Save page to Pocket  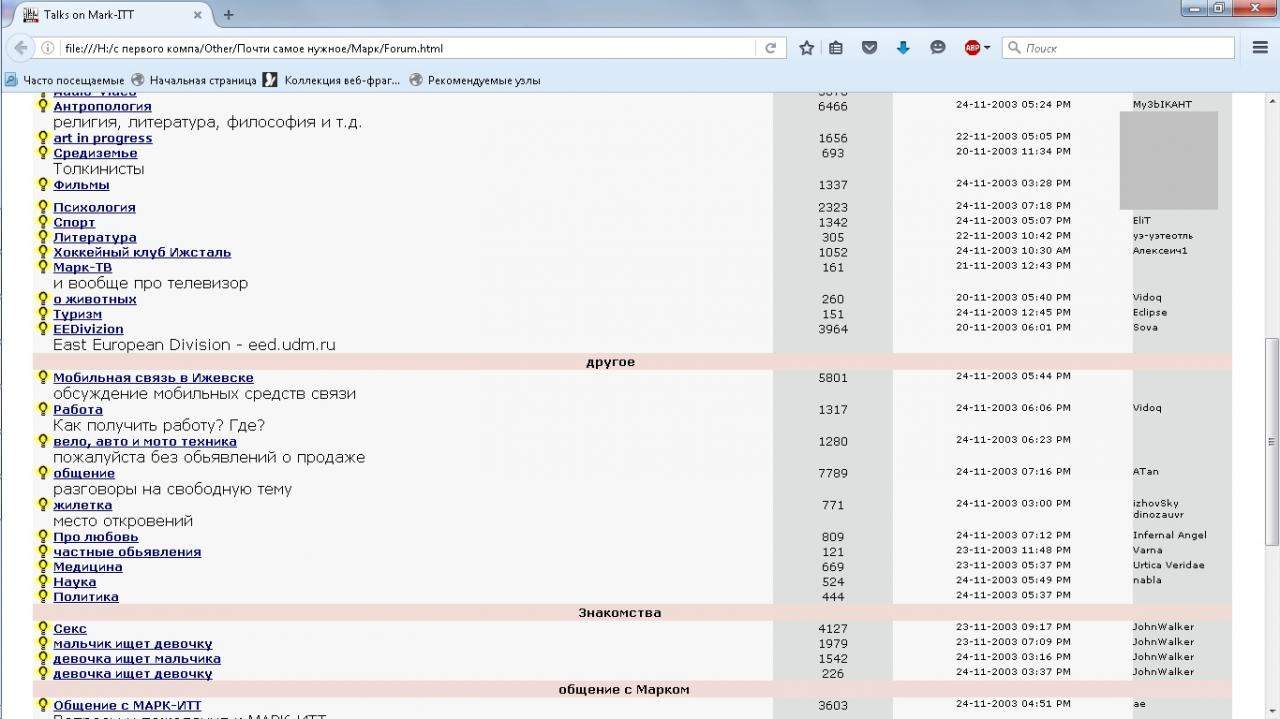tap(869, 48)
